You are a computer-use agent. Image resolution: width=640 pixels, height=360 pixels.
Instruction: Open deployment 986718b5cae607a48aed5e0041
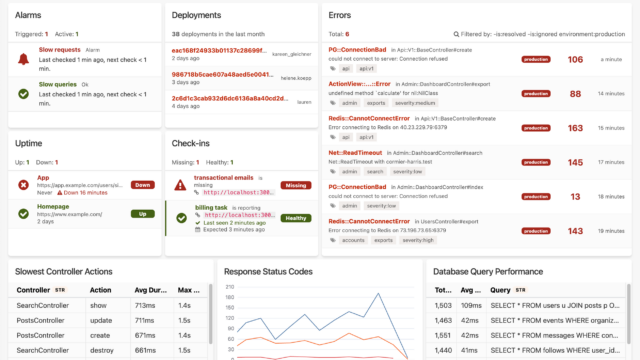pyautogui.click(x=222, y=75)
